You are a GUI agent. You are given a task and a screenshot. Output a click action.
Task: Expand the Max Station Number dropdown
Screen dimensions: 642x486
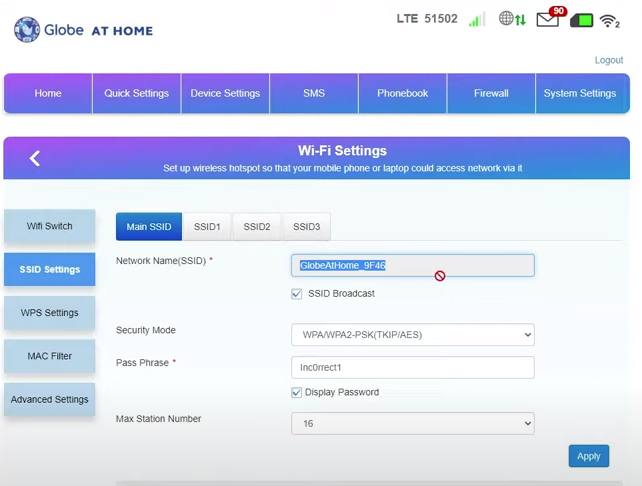(x=412, y=424)
